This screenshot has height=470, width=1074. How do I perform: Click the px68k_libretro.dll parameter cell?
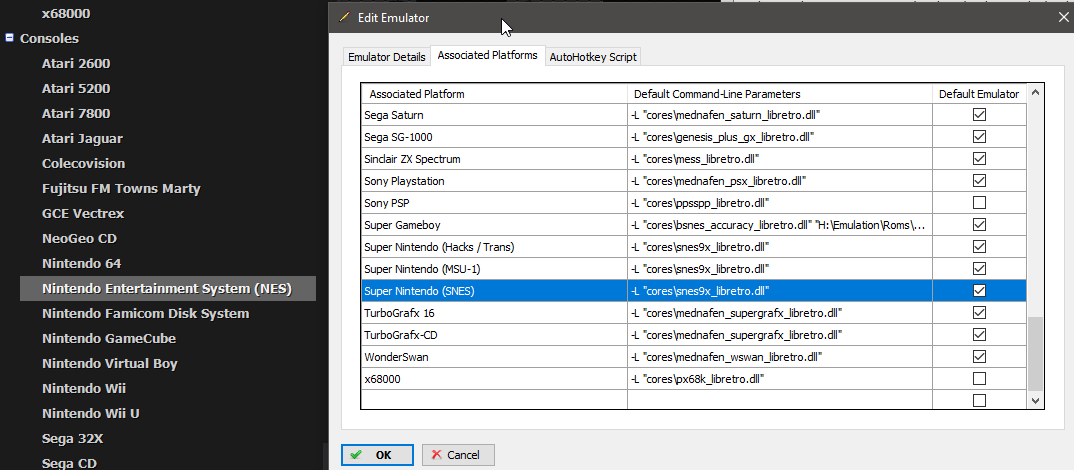click(779, 378)
